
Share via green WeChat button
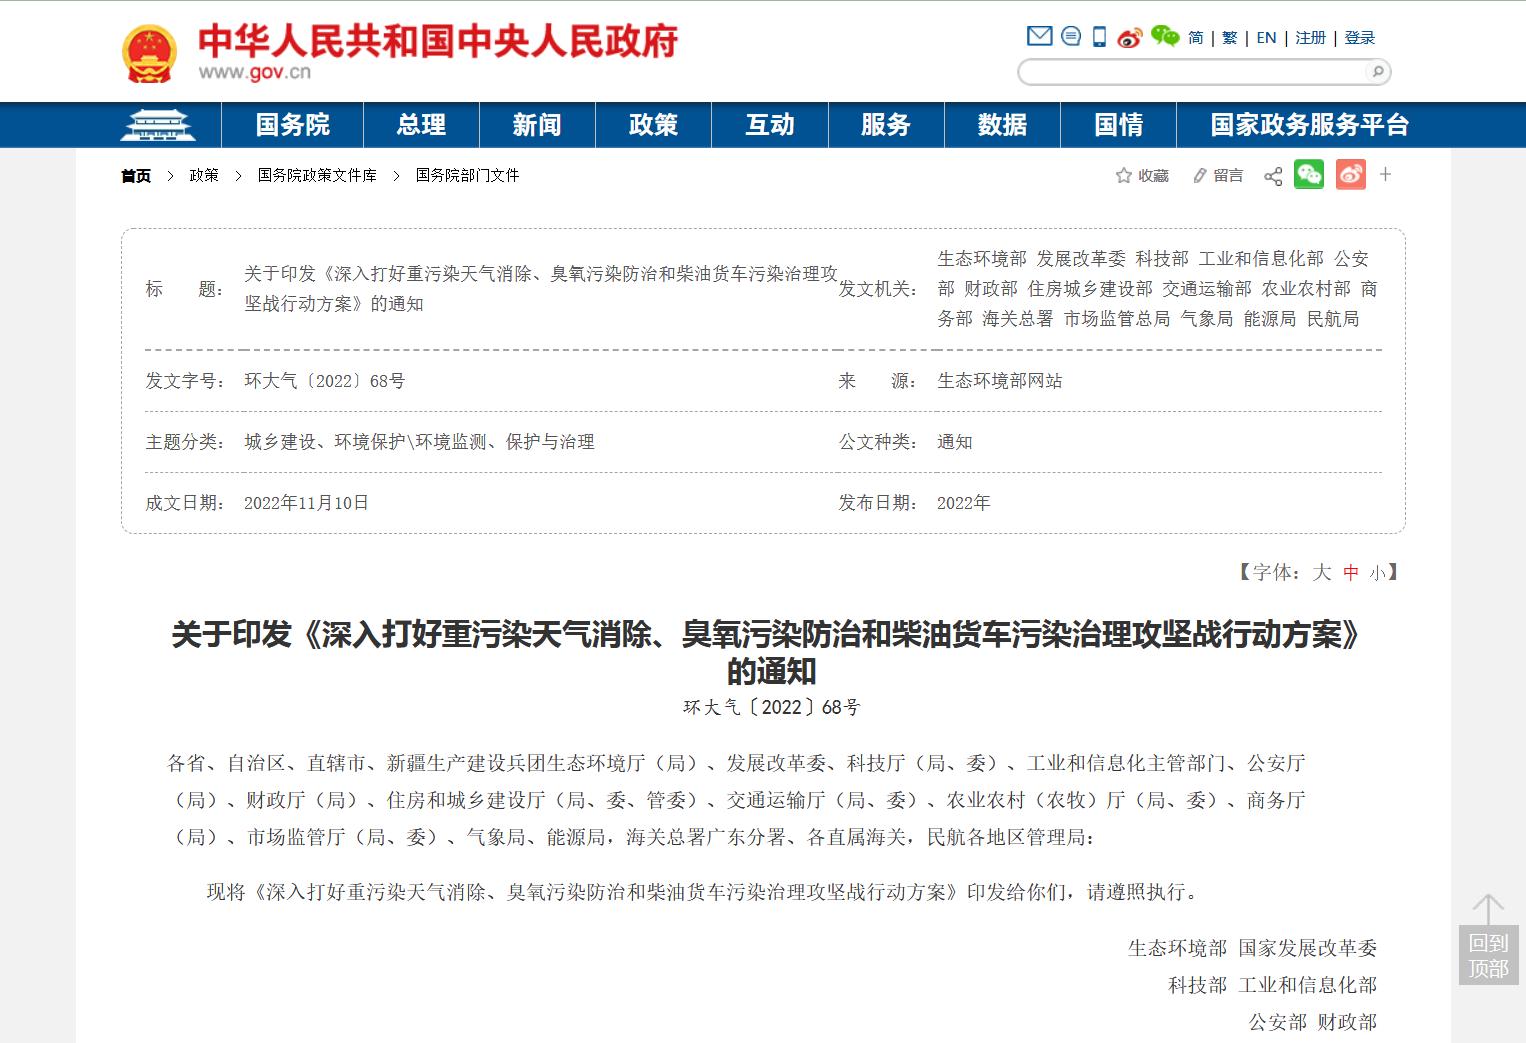coord(1309,175)
